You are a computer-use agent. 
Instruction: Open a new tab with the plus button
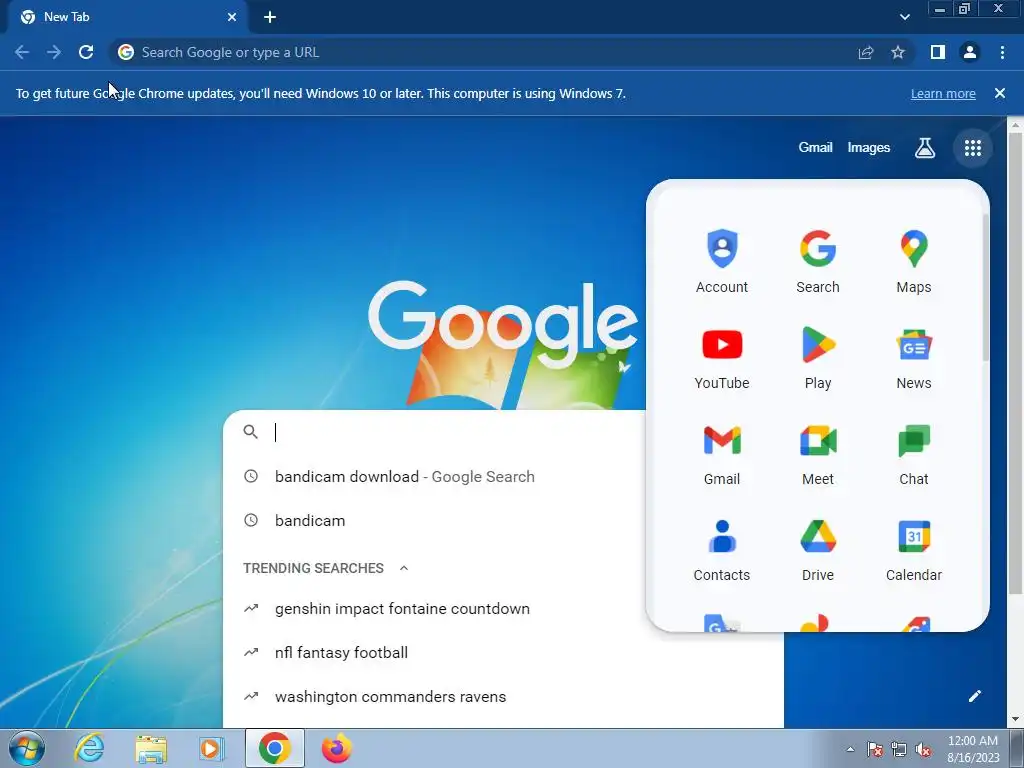pyautogui.click(x=270, y=18)
